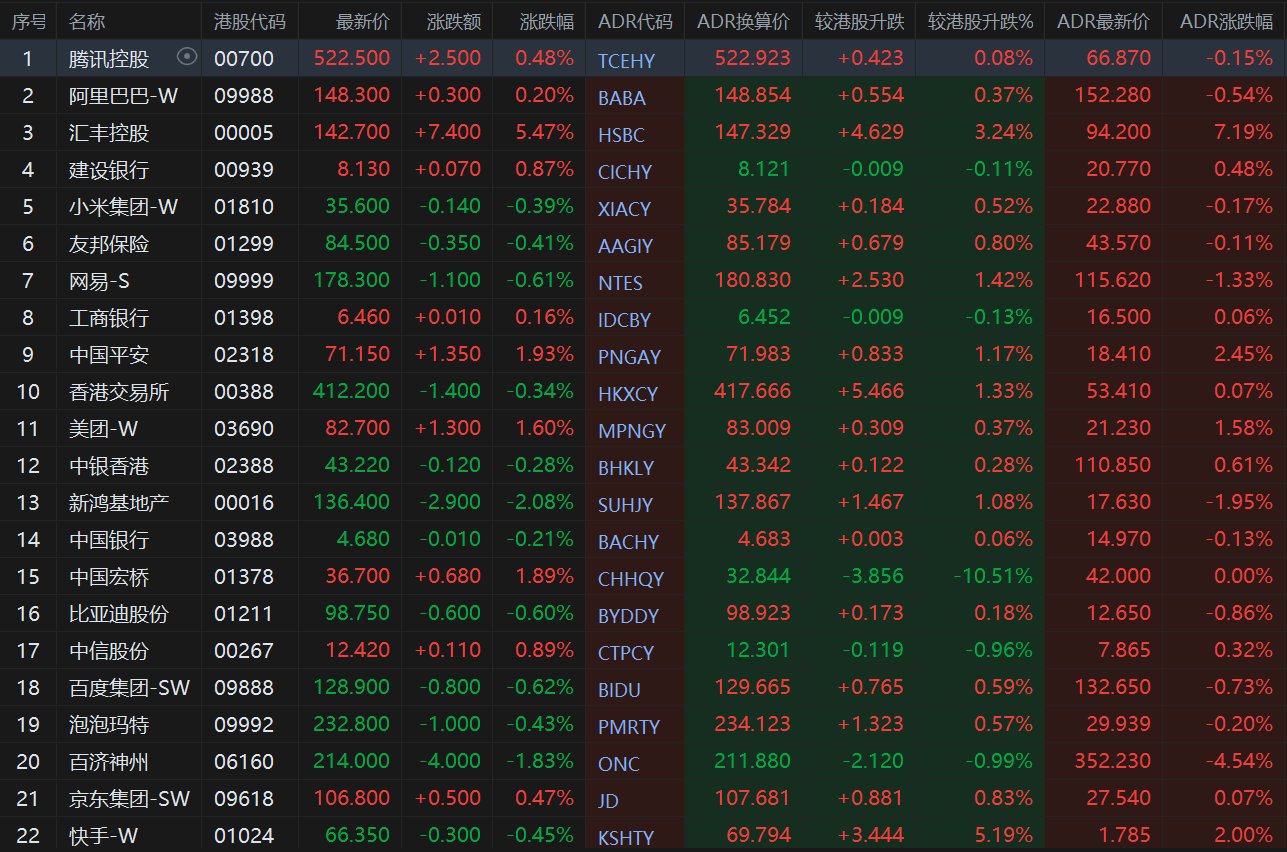Select the 泡泡玛特 stock name
The image size is (1287, 852).
point(109,725)
